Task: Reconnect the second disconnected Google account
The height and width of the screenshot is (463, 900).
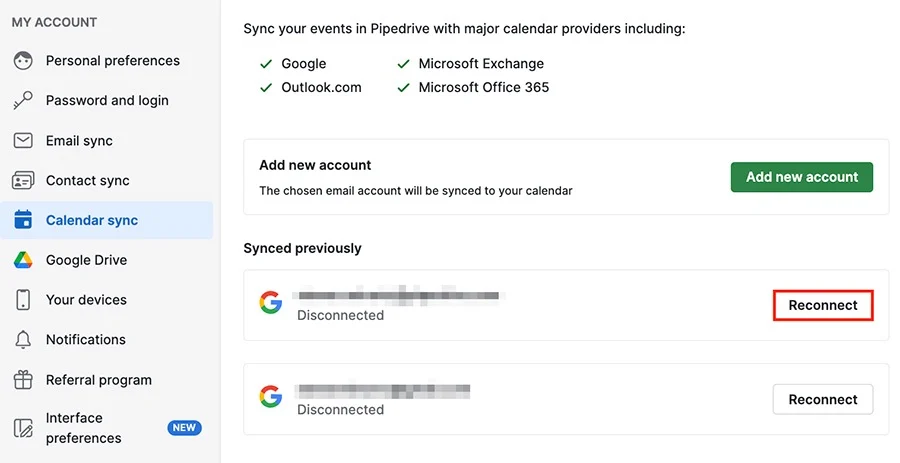Action: click(823, 399)
